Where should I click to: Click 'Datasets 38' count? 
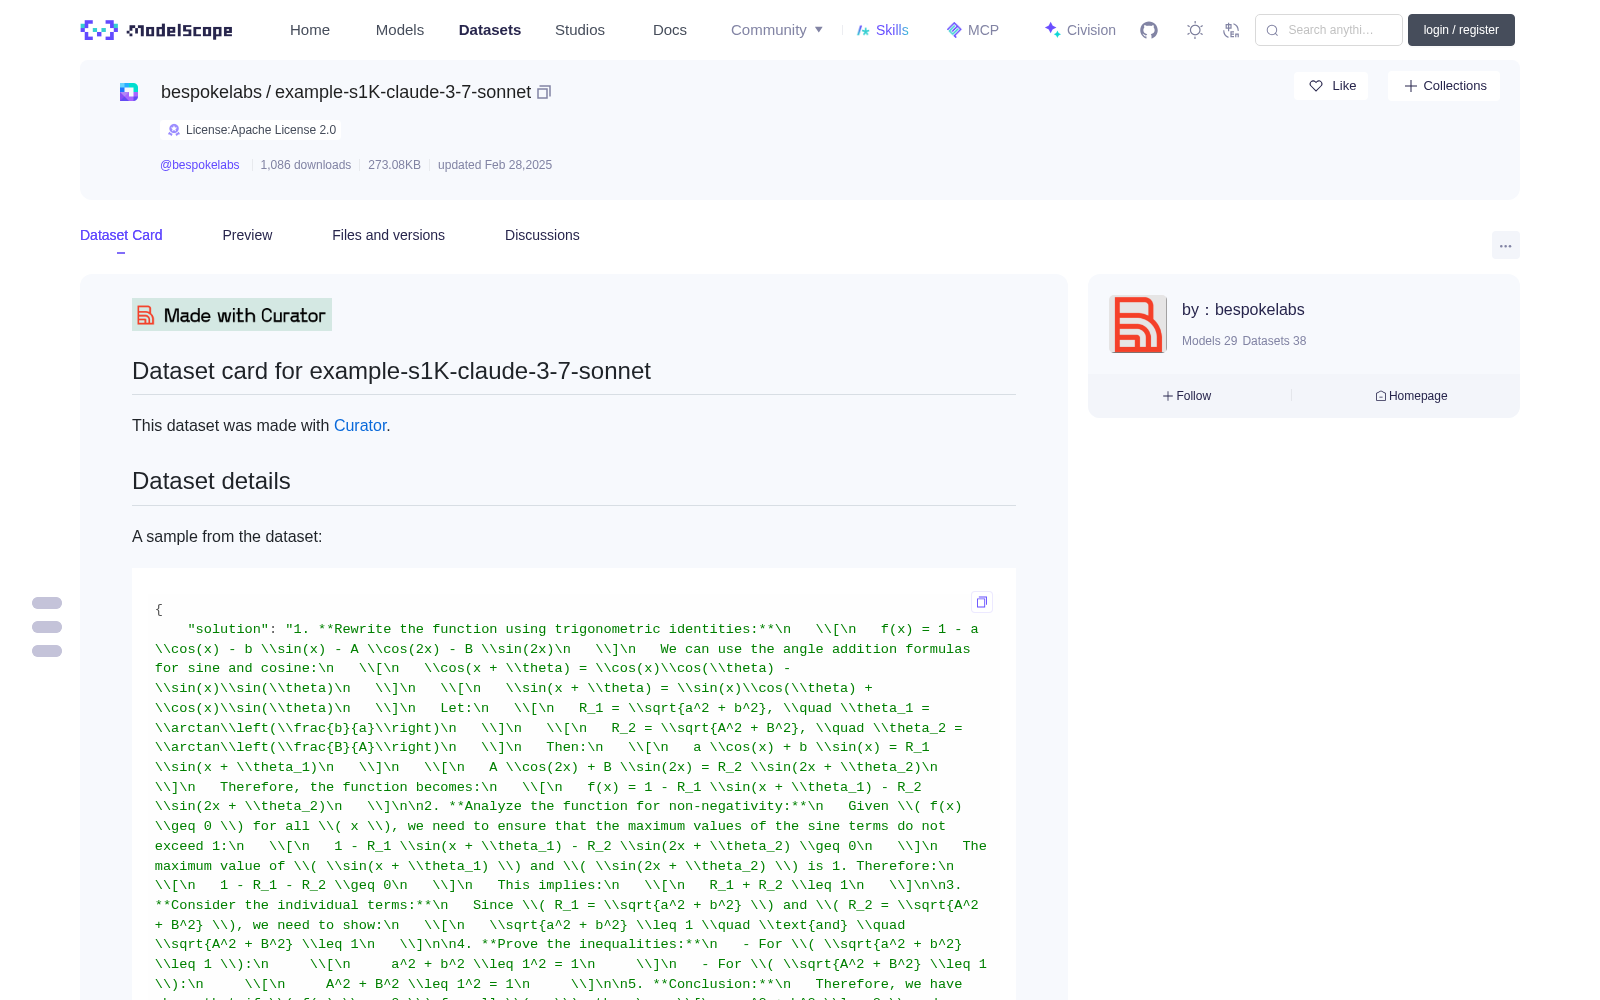[x=1274, y=341]
